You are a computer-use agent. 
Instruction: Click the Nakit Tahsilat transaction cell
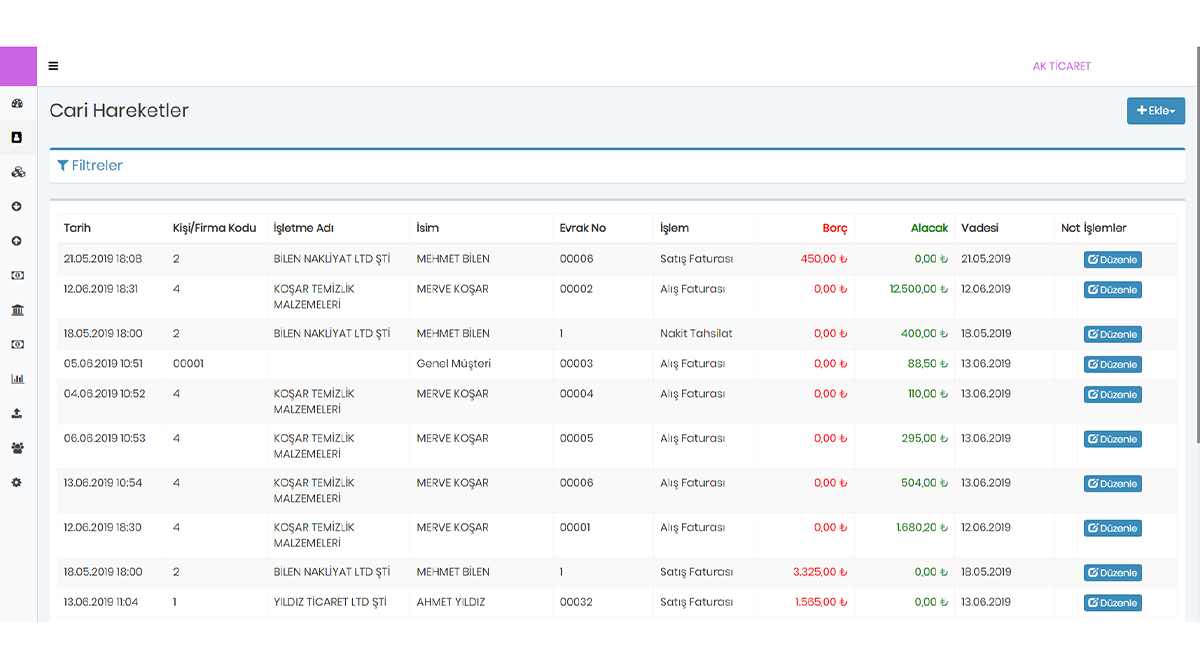[696, 334]
